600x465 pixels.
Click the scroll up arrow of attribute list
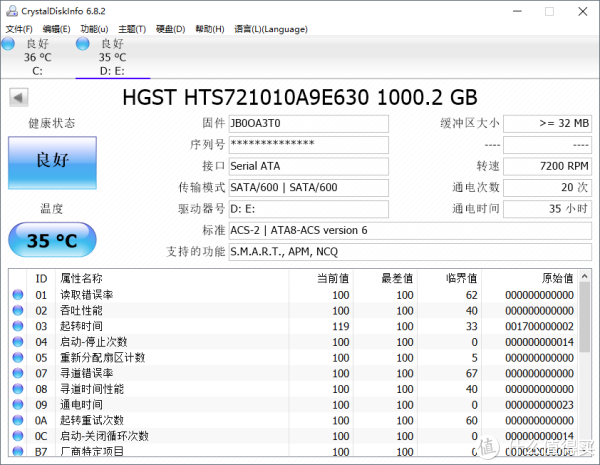coord(584,276)
